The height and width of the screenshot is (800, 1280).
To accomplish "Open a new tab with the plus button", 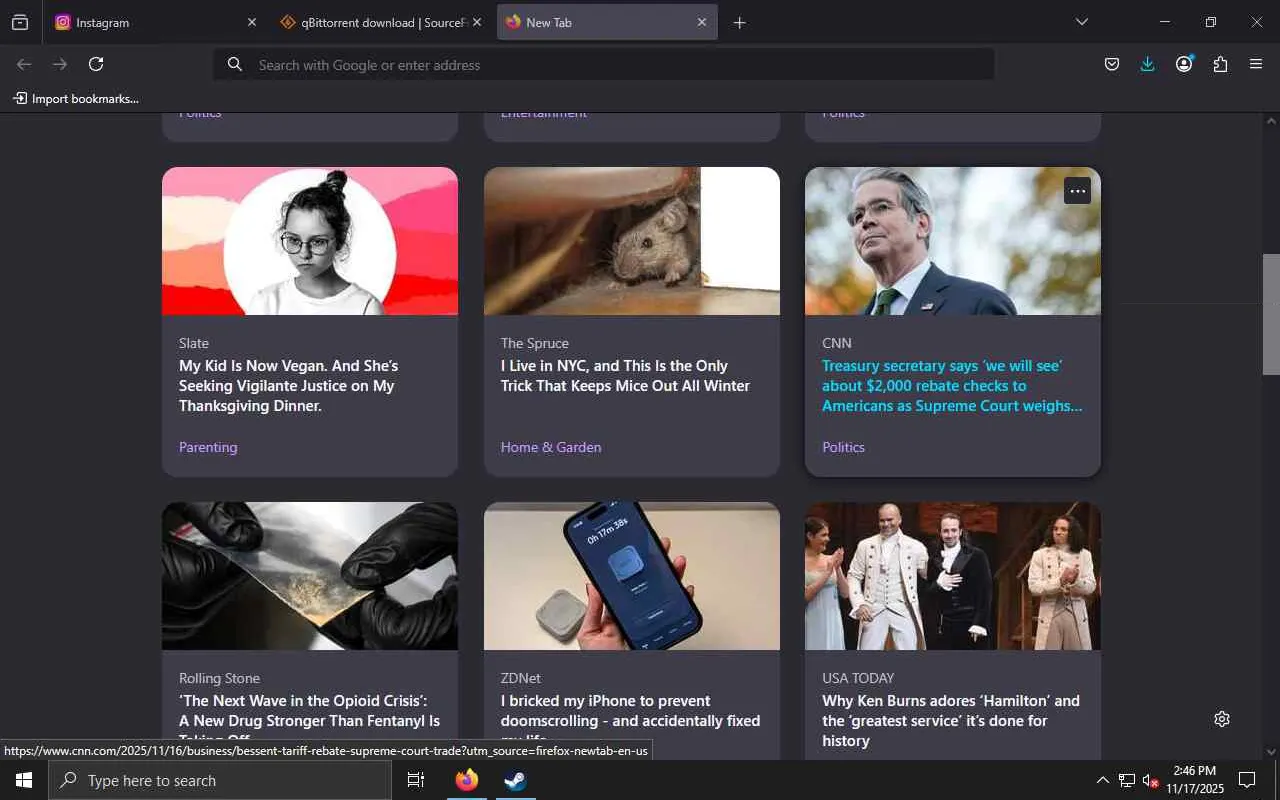I will click(739, 22).
